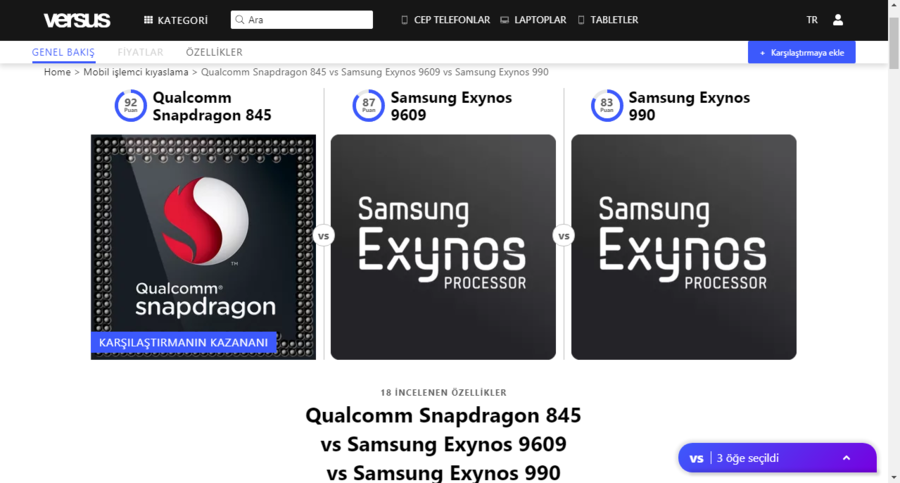Viewport: 900px width, 483px height.
Task: Follow the Mobil işlemci kıyaslama breadcrumb link
Action: tap(136, 72)
